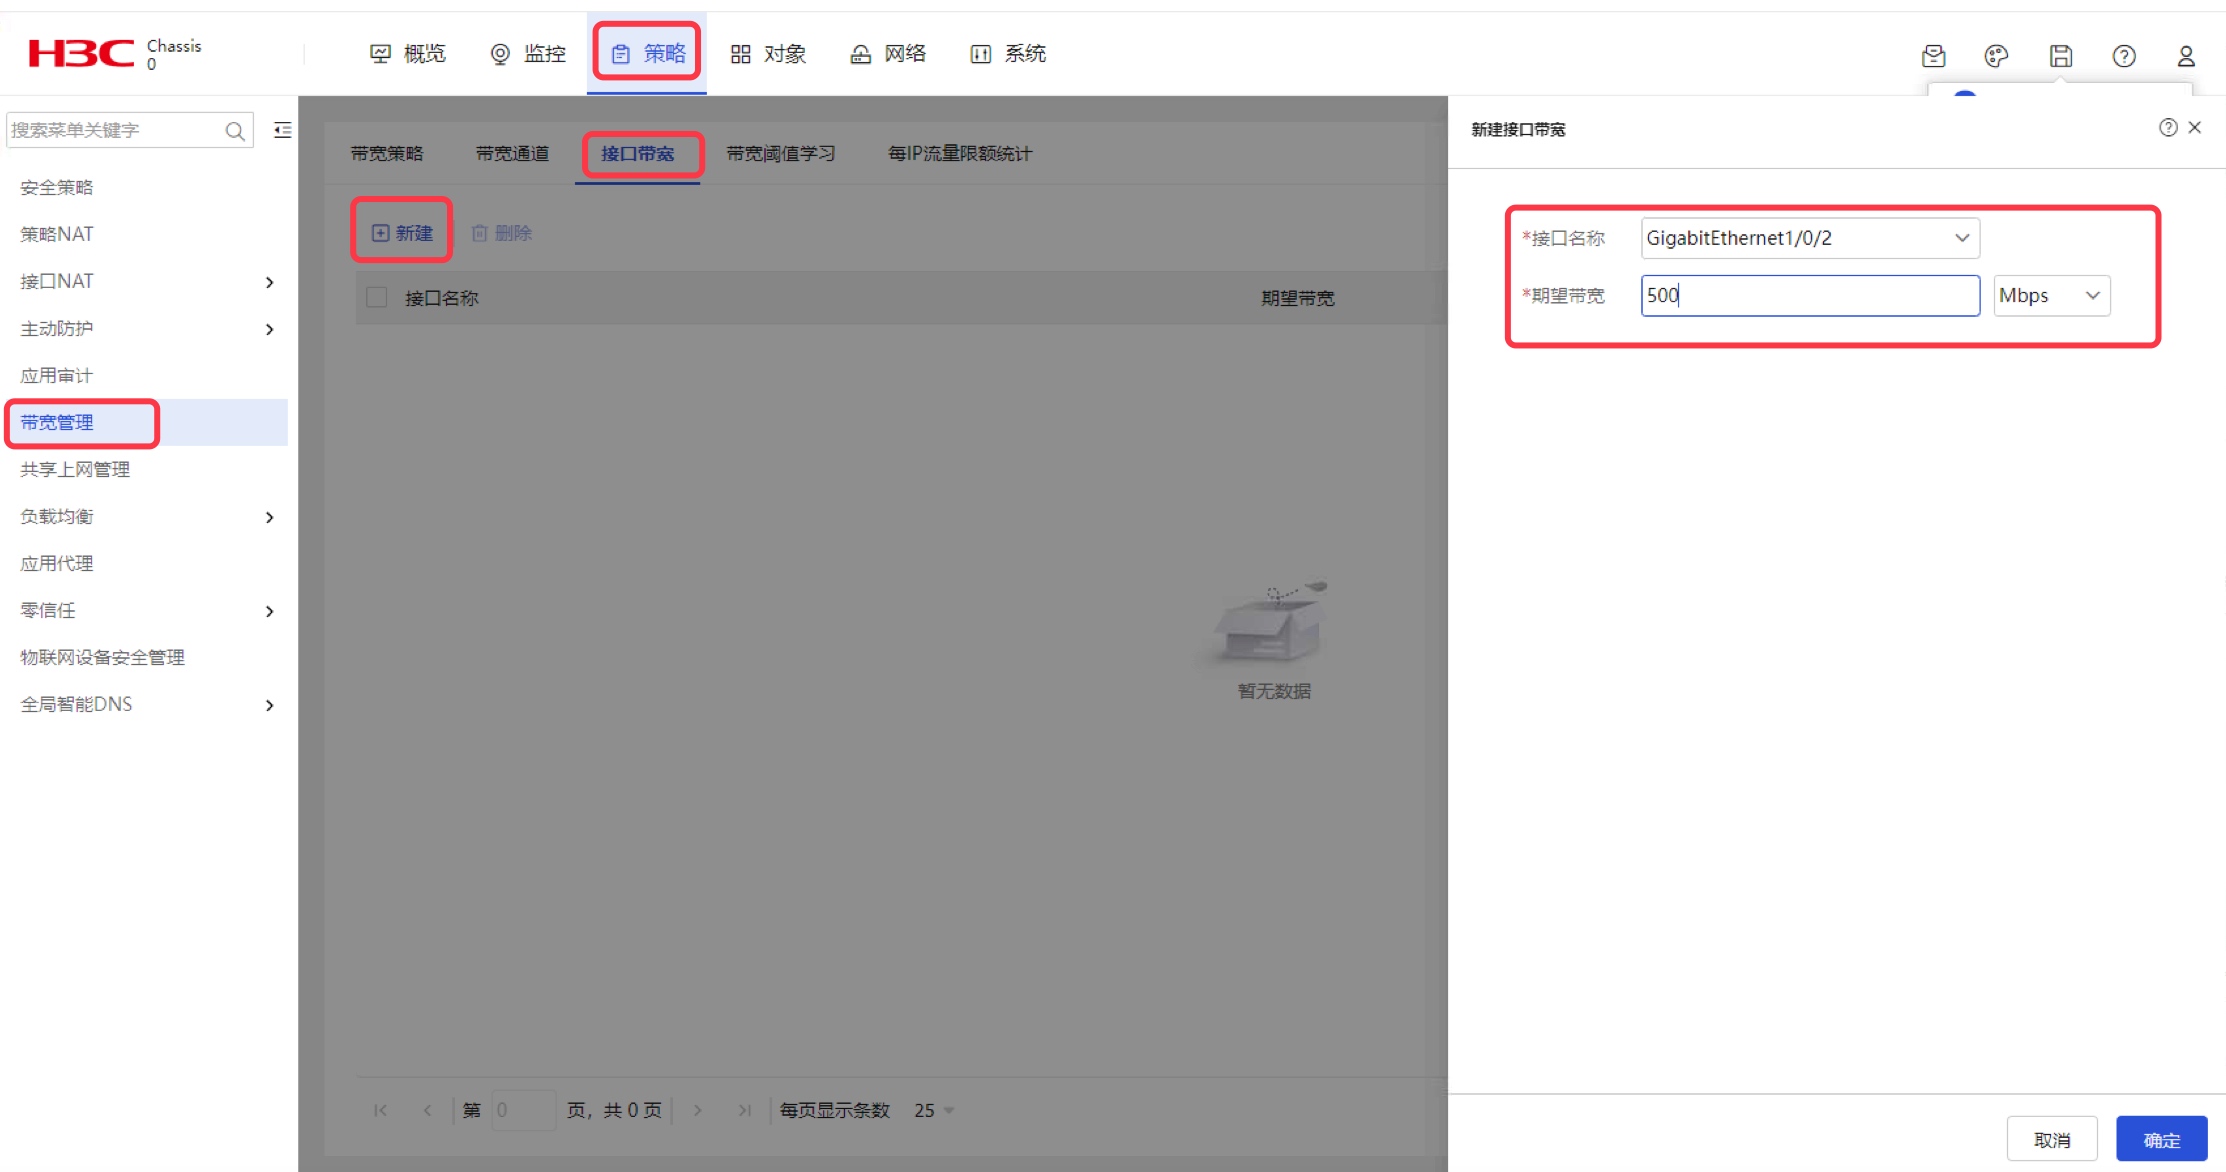Open 安全策略 in the sidebar
This screenshot has height=1172, width=2226.
coord(57,187)
